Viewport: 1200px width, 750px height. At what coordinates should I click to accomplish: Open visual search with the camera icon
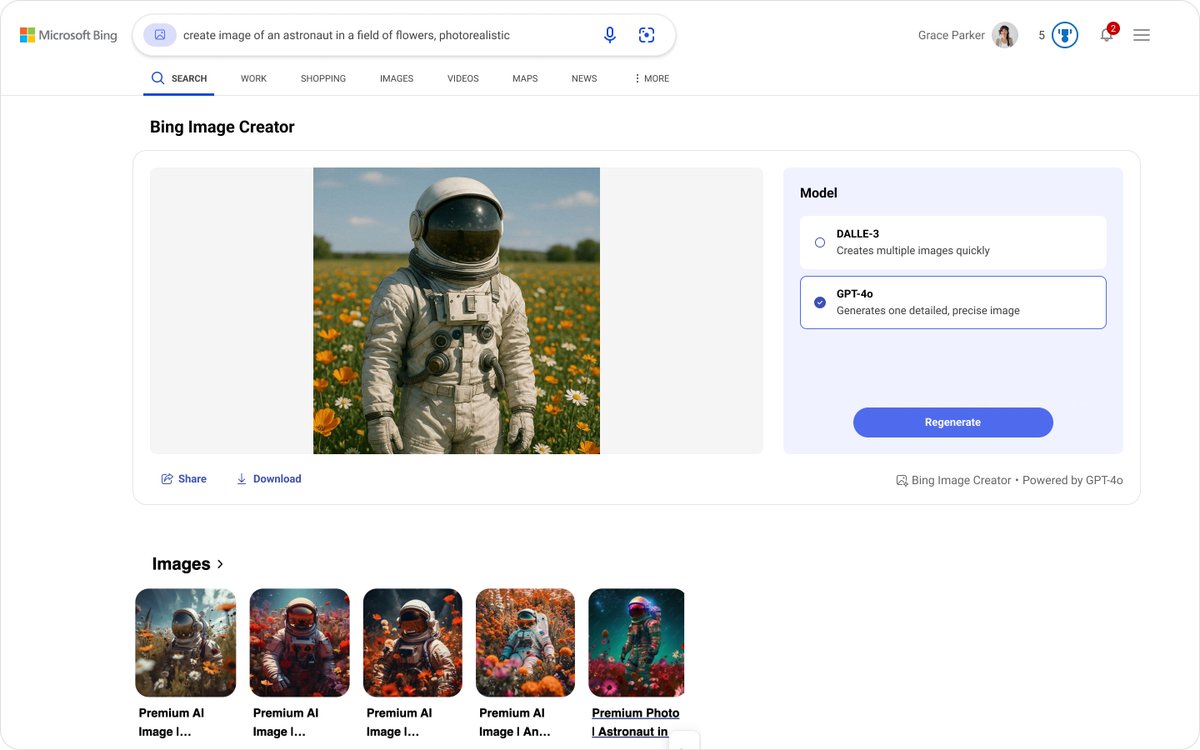pos(646,34)
